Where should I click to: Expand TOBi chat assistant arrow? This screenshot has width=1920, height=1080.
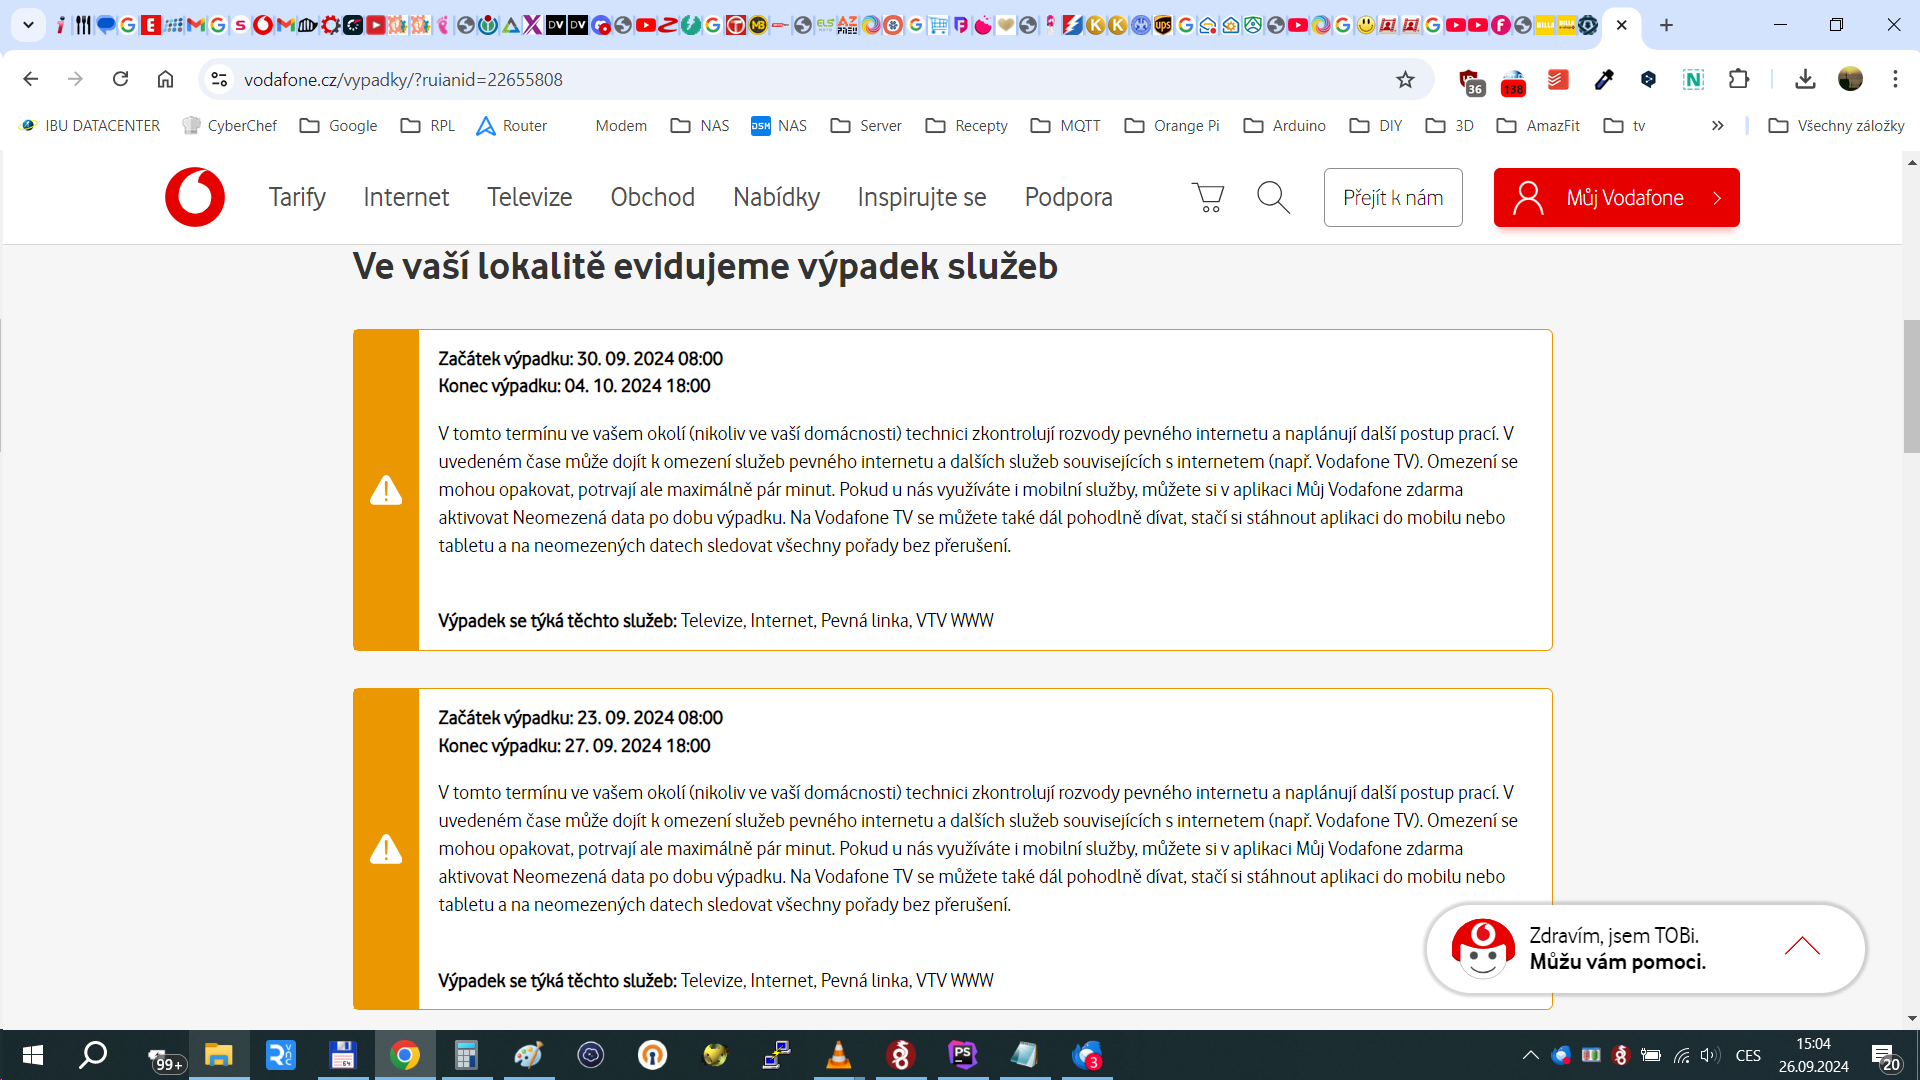(x=1802, y=946)
